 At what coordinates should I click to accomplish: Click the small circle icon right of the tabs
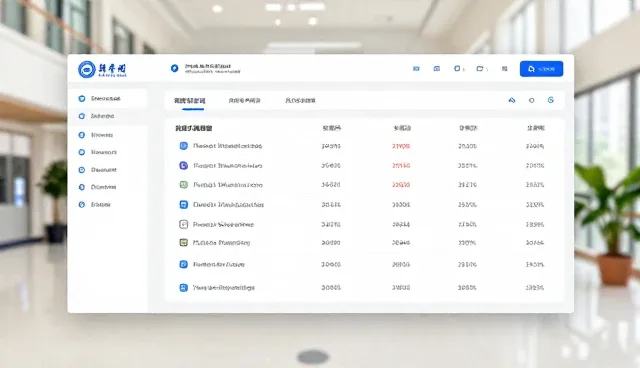[x=531, y=100]
